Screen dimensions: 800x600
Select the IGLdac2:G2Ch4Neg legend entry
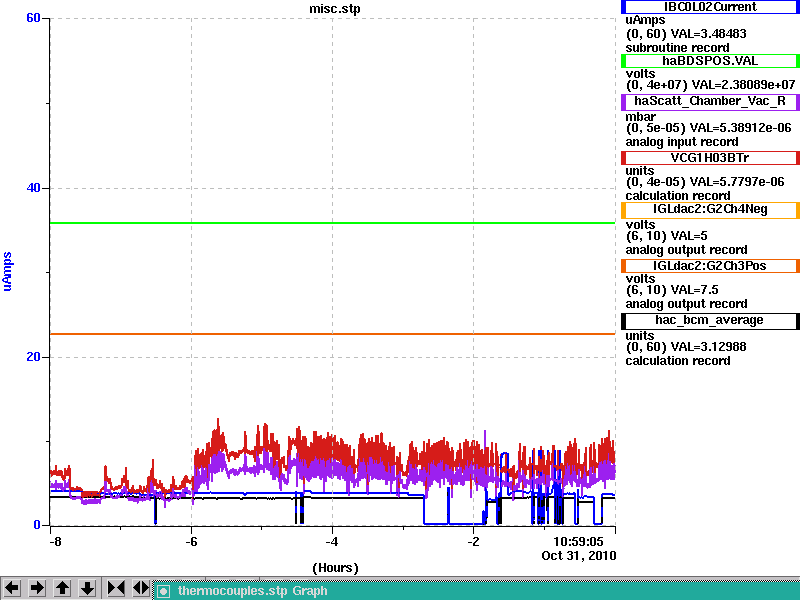(710, 210)
